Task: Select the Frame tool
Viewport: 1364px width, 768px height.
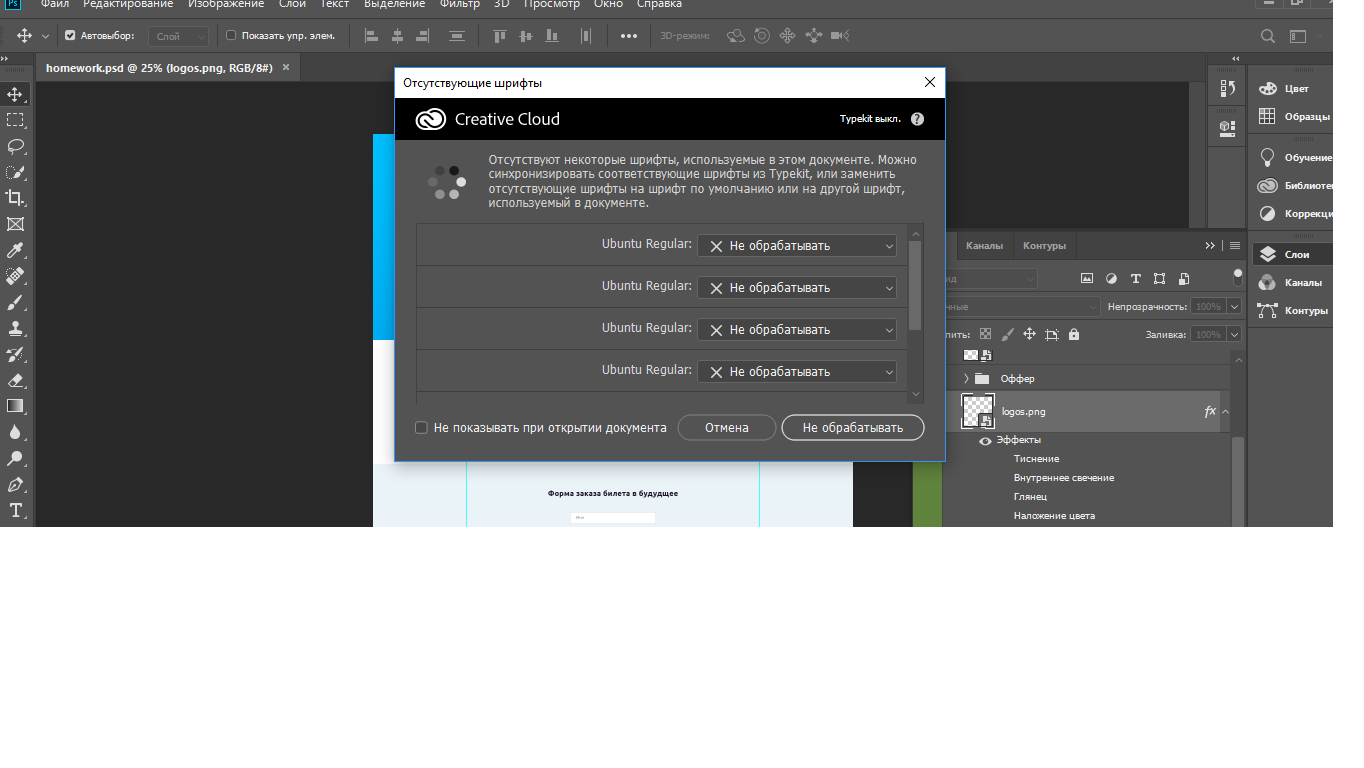Action: click(15, 224)
